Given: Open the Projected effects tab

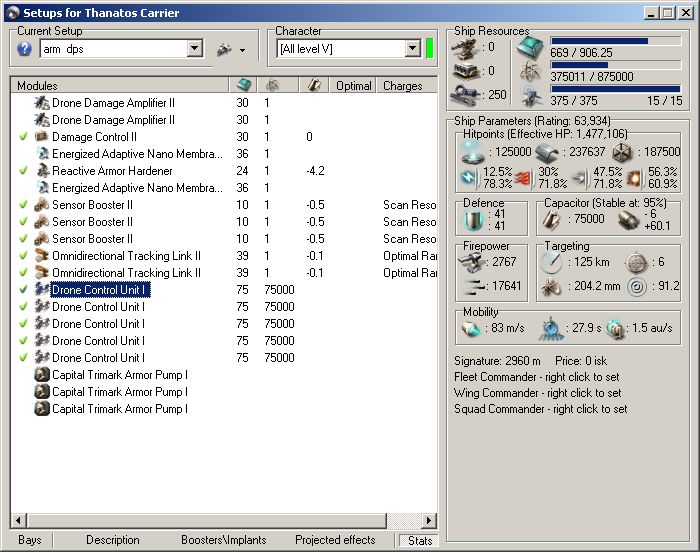Looking at the screenshot, I should (x=335, y=540).
